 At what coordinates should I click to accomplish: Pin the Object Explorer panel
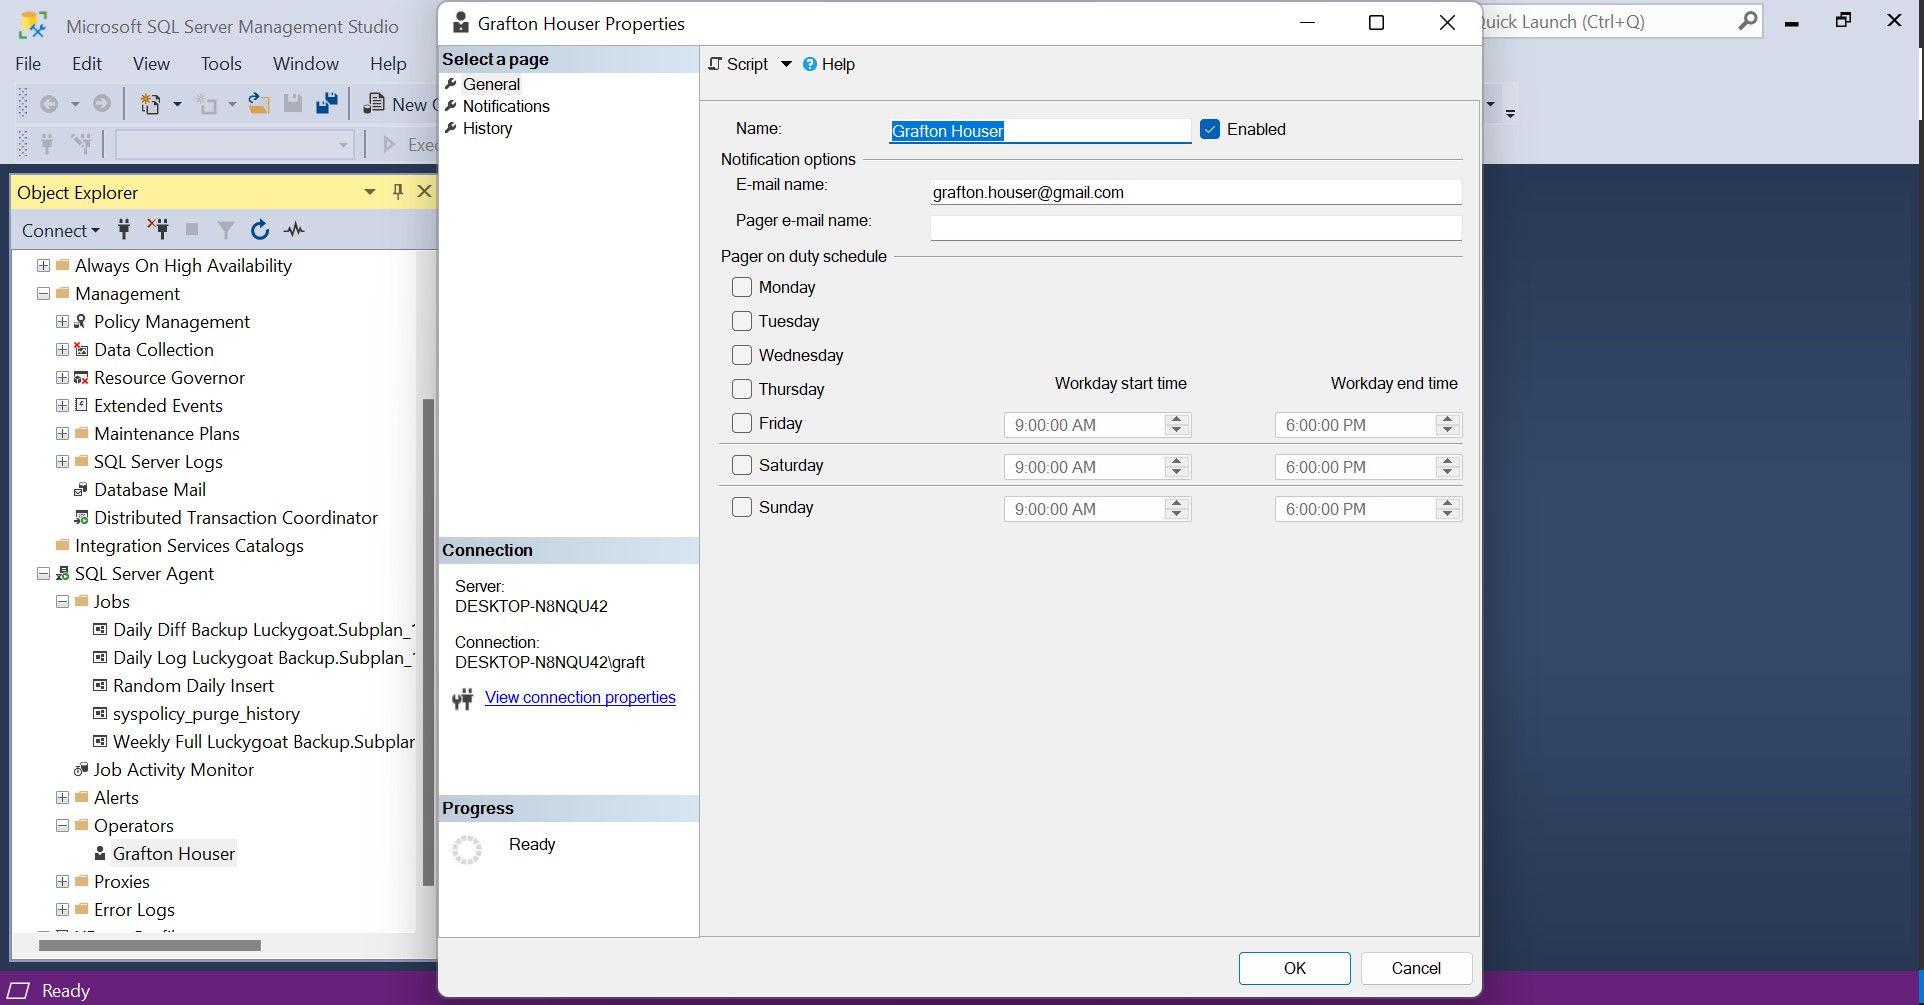point(398,192)
